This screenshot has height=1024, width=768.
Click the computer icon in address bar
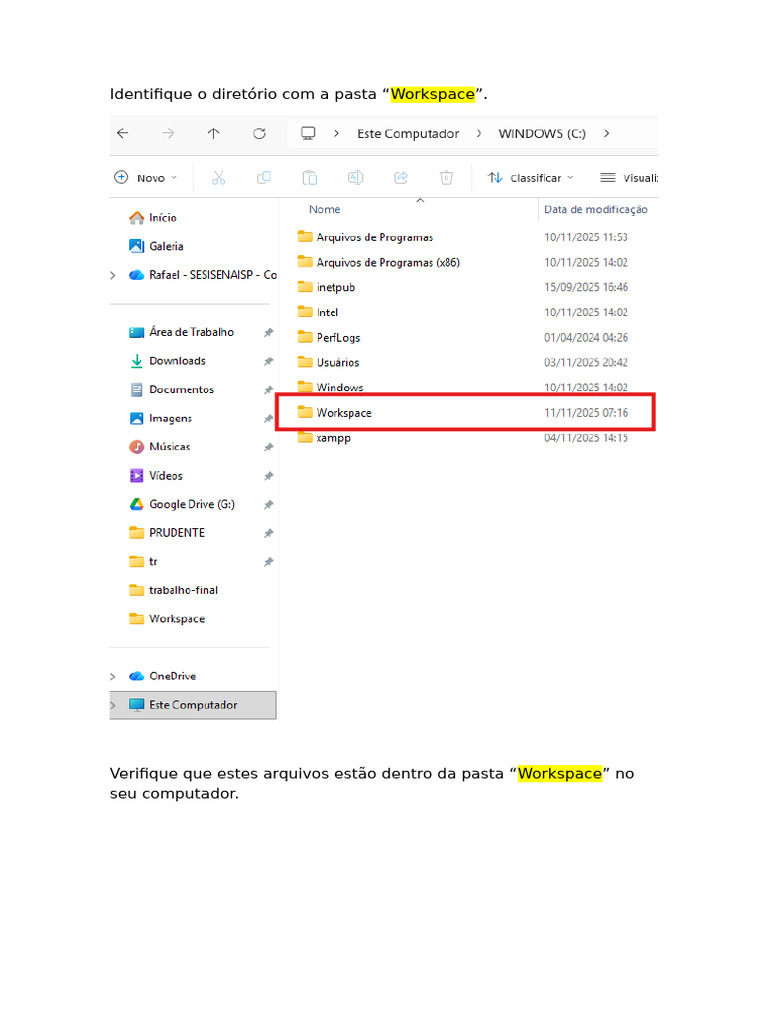pos(308,133)
